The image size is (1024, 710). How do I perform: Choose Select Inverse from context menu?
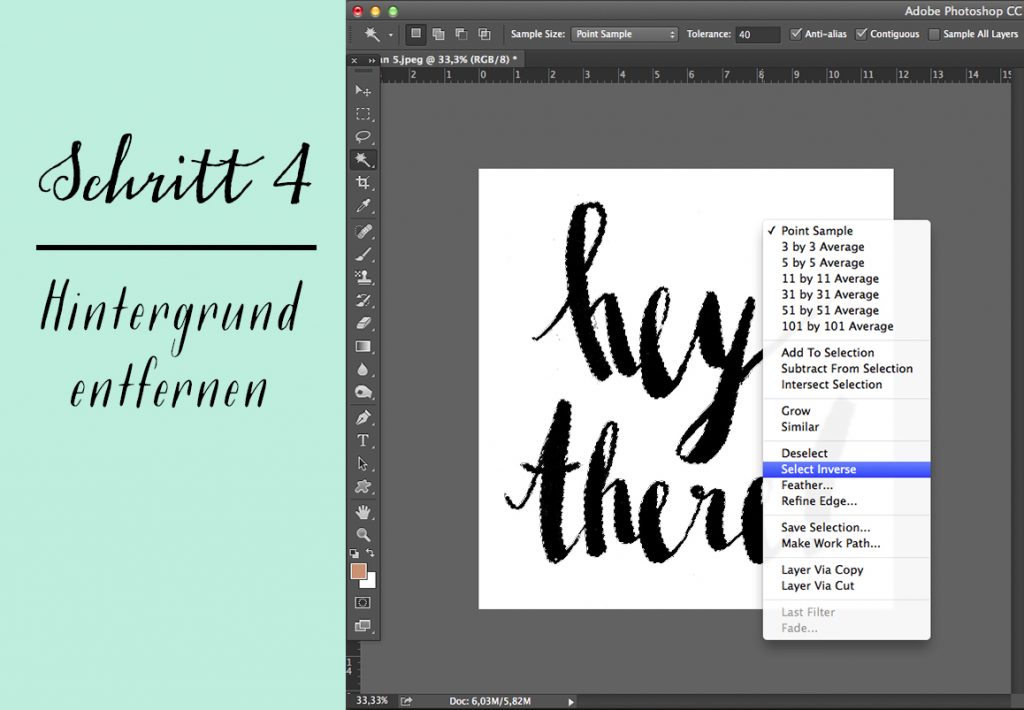tap(818, 469)
